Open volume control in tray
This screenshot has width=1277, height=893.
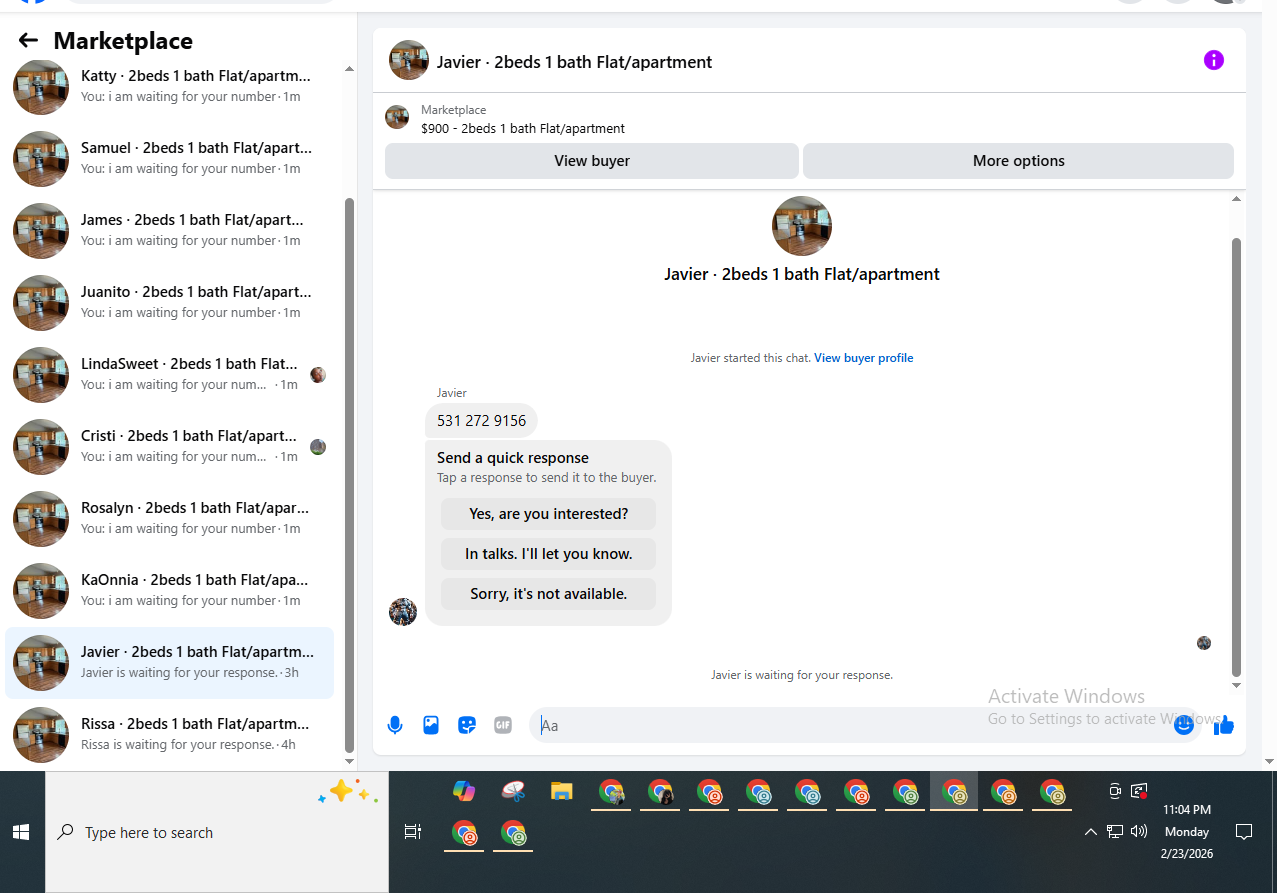(1139, 832)
